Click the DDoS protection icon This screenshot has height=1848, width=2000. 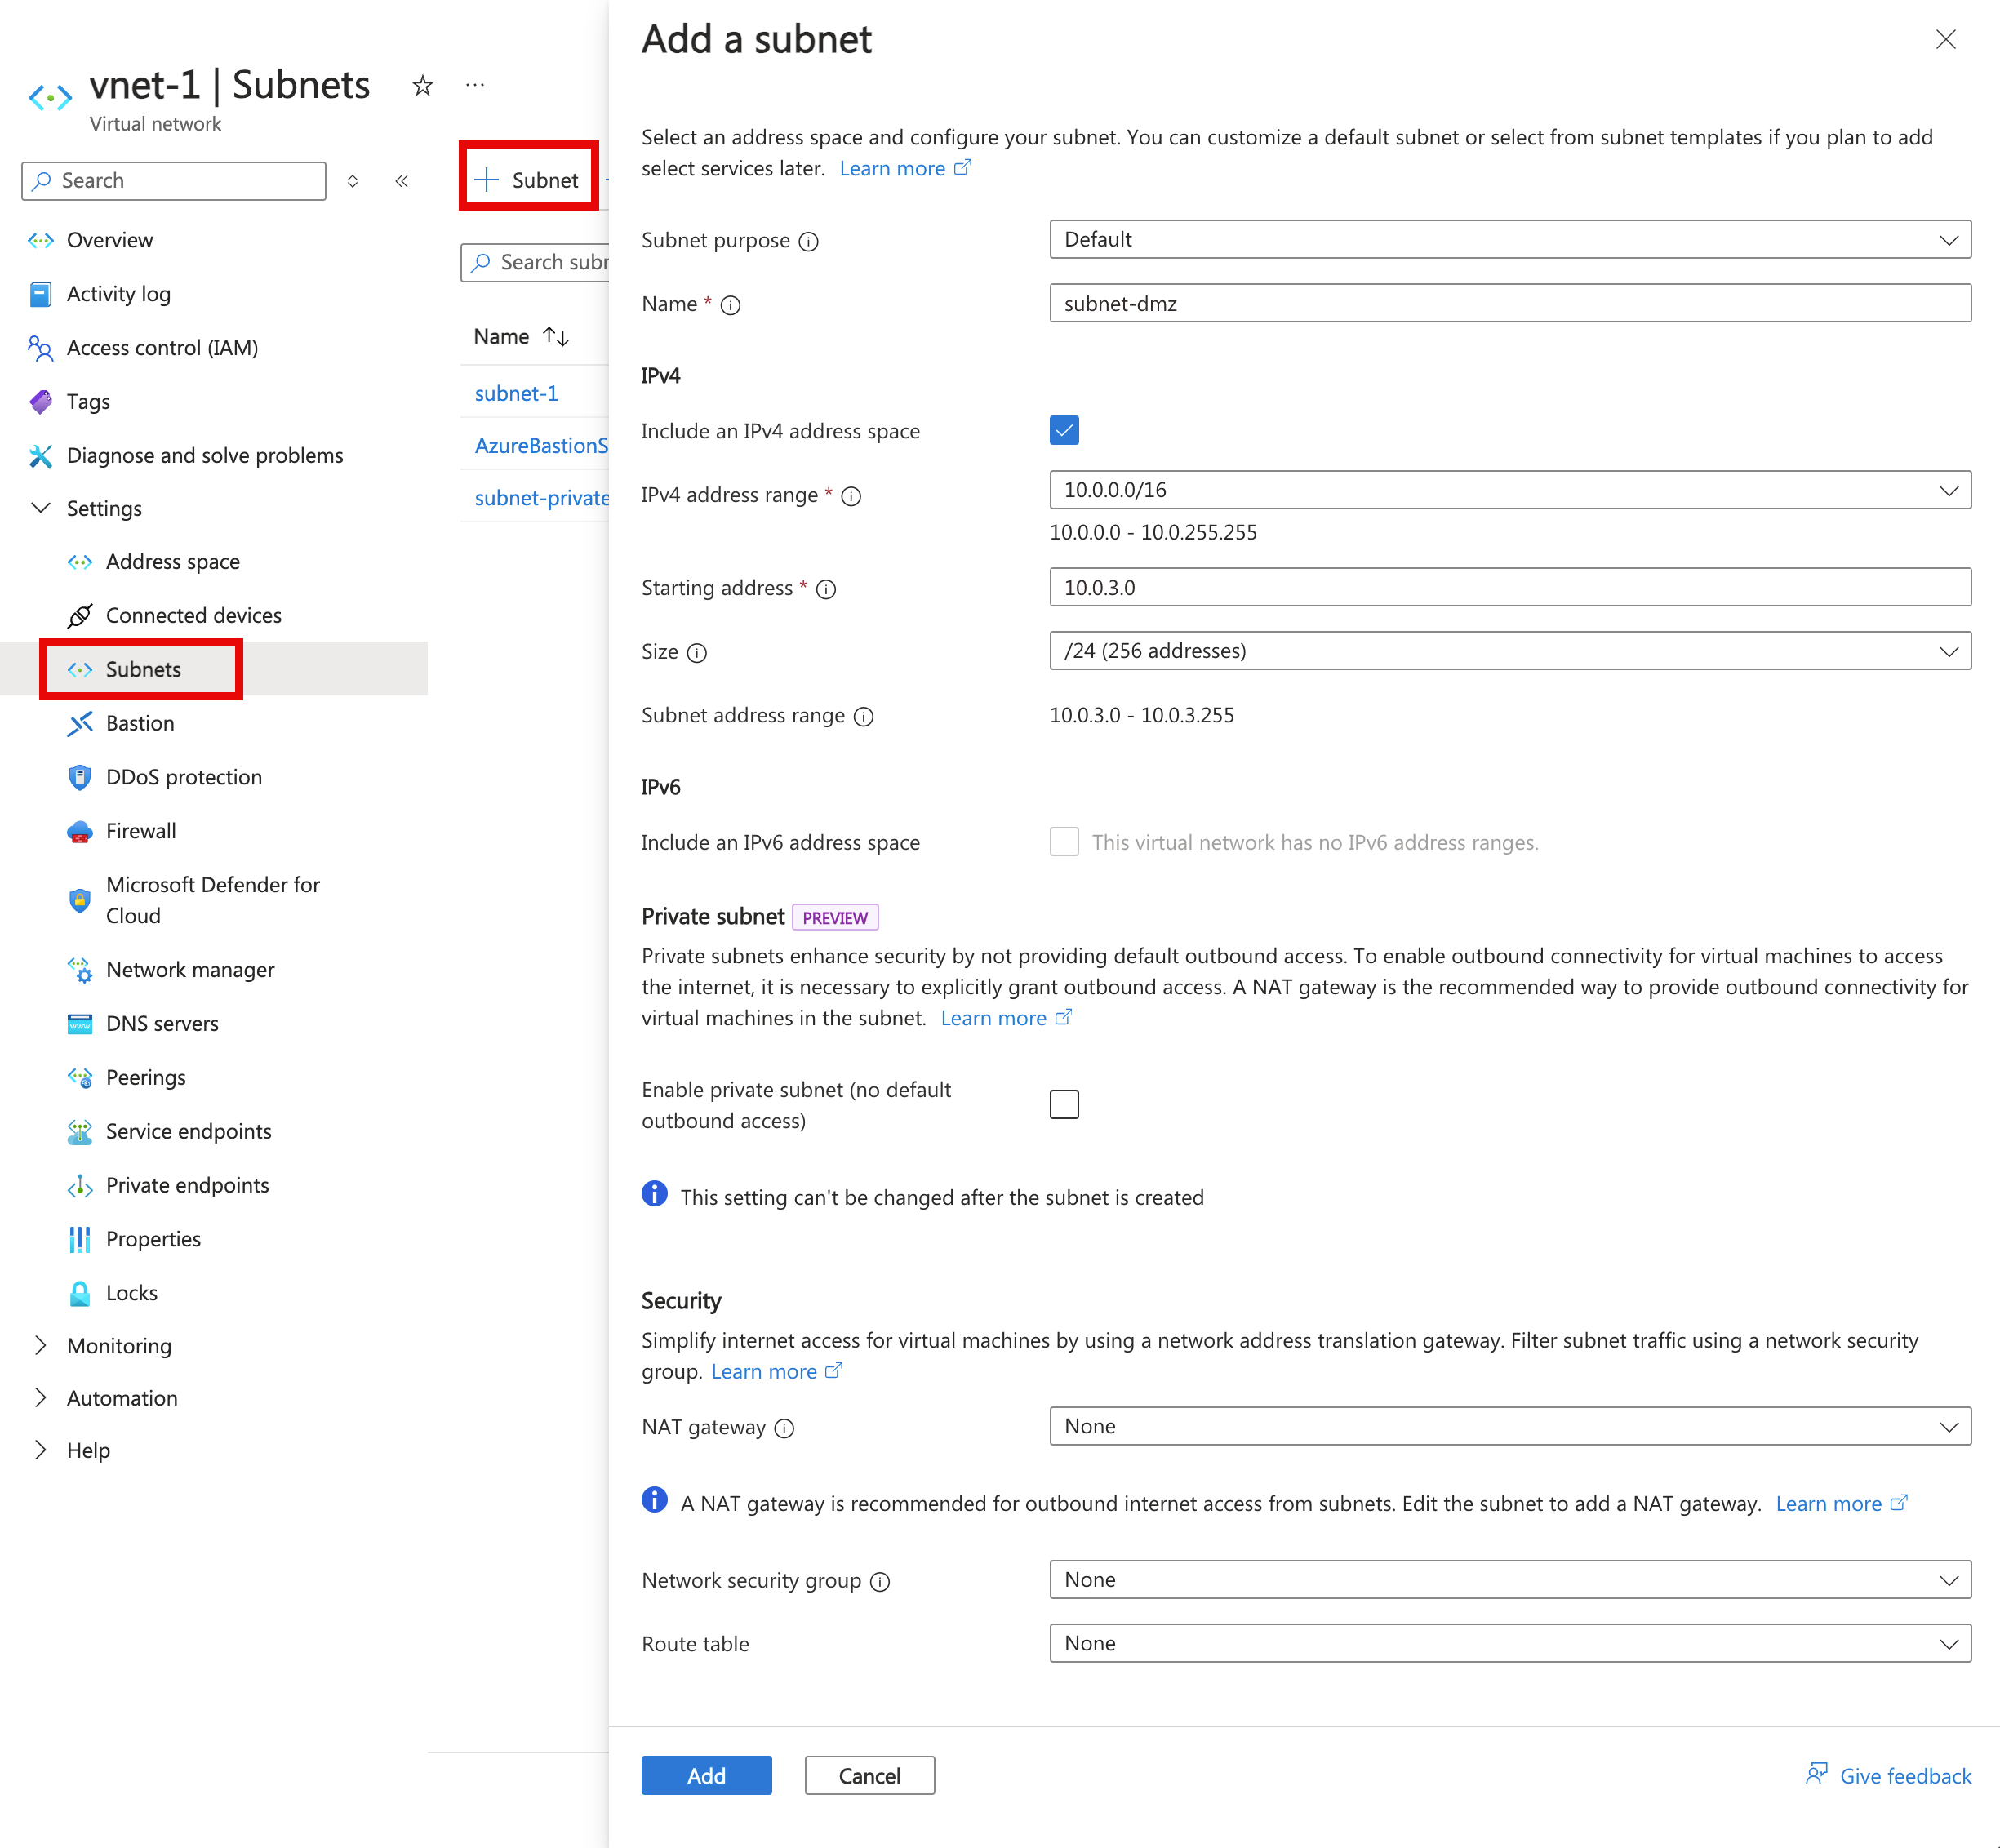point(77,777)
